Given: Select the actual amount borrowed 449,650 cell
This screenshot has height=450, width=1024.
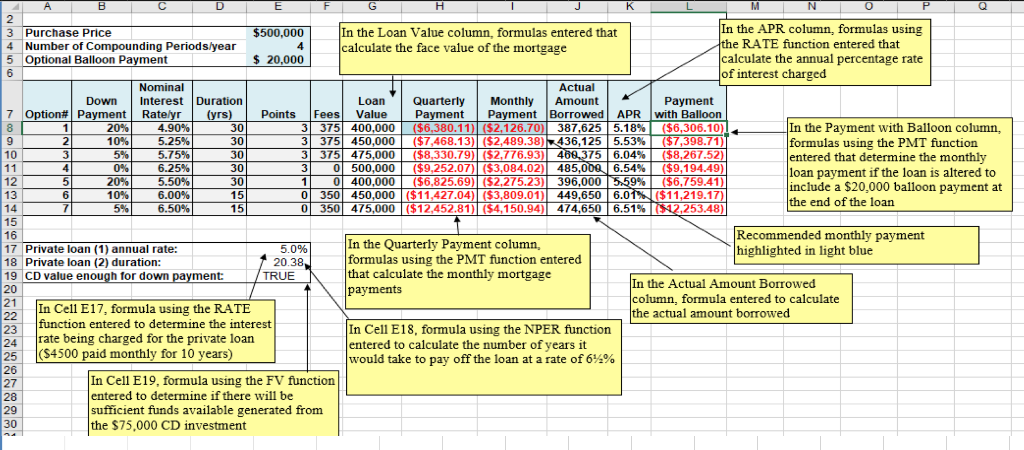Looking at the screenshot, I should click(x=577, y=195).
